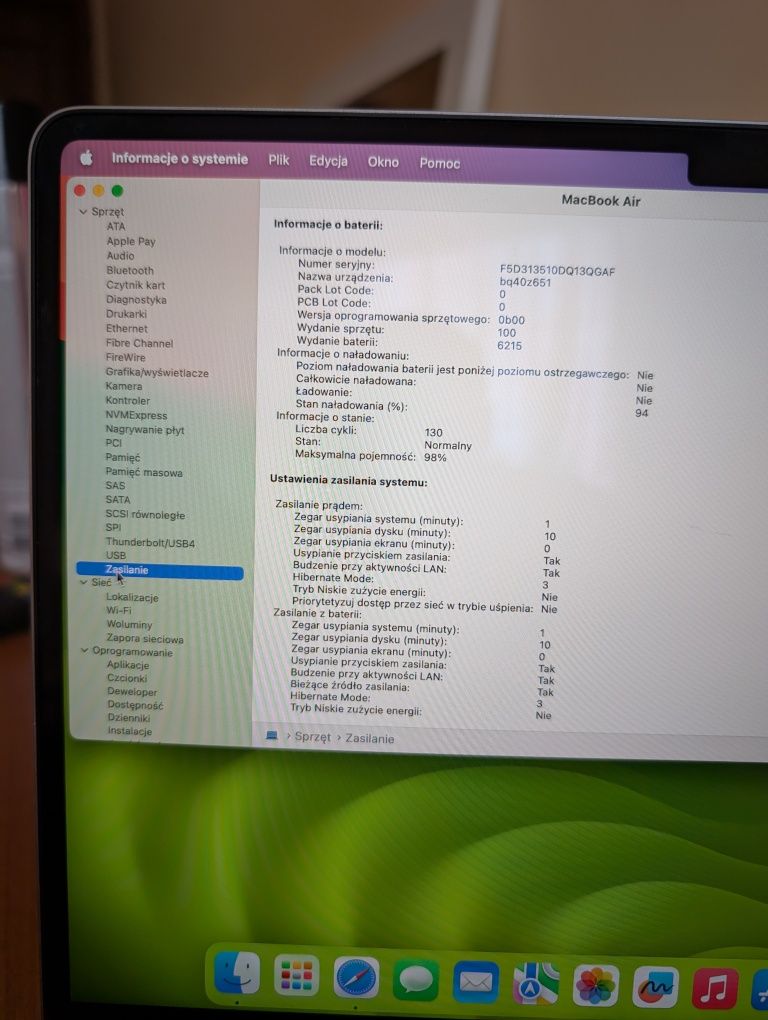Select Instalacje under Oprogramowanie

[129, 731]
